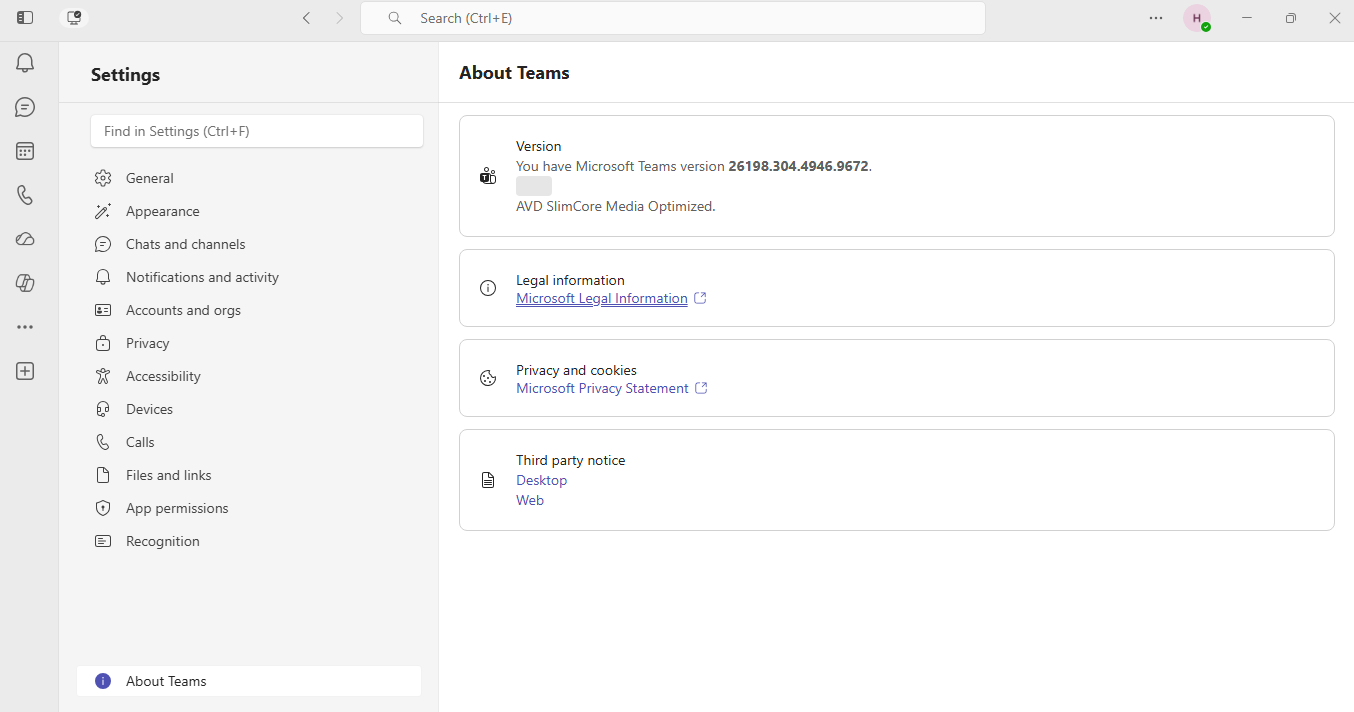Click 'AVD SlimCore Media Optimized.' text
Image resolution: width=1354 pixels, height=712 pixels.
(616, 206)
